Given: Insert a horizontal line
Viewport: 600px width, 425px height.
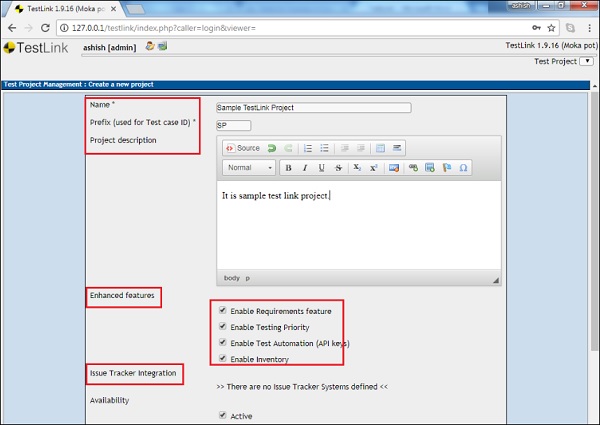Looking at the screenshot, I should [397, 148].
